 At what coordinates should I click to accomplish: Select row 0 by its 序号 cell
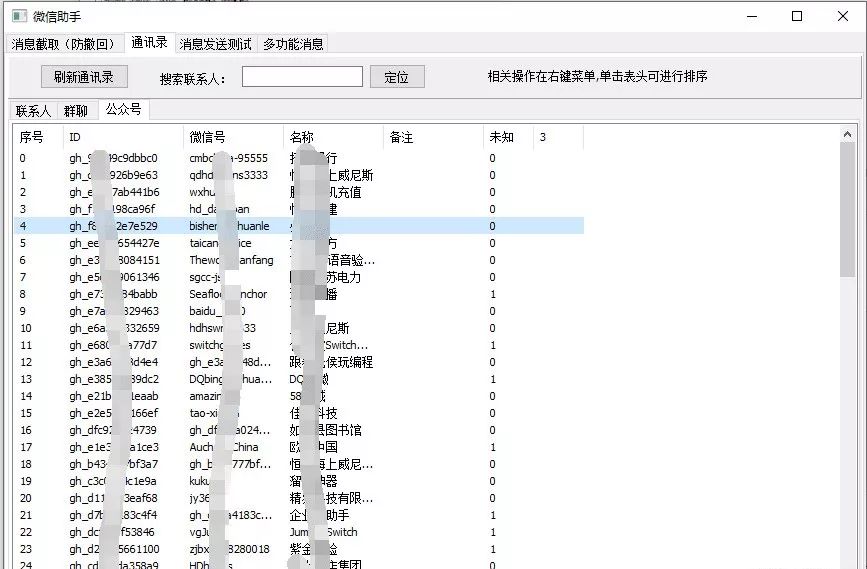[23, 158]
